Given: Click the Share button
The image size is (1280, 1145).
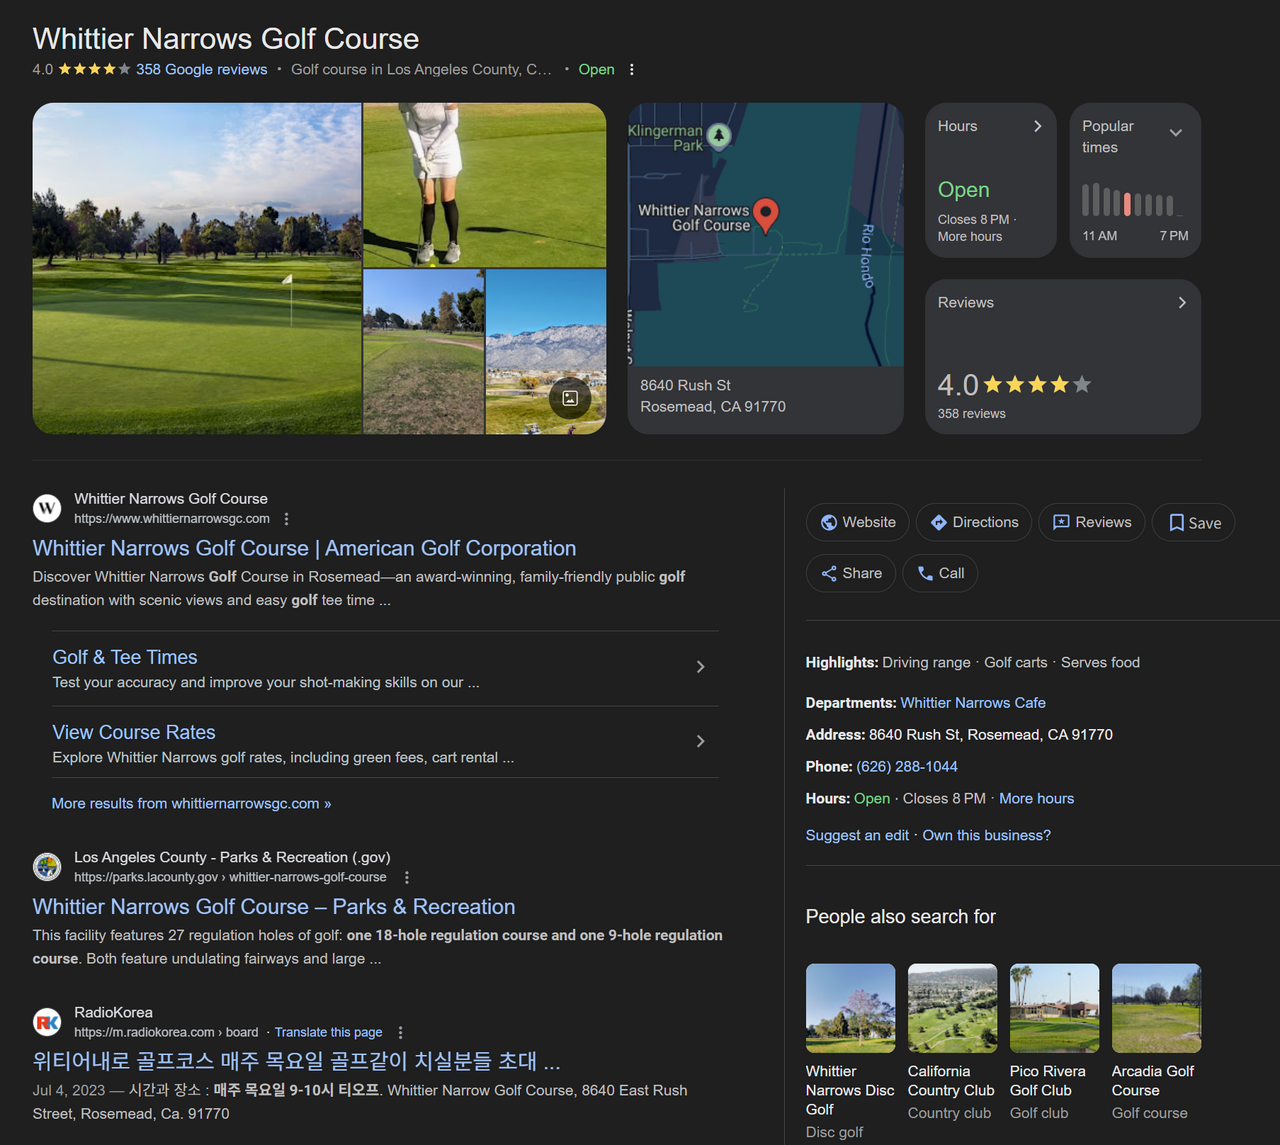Looking at the screenshot, I should tap(851, 574).
